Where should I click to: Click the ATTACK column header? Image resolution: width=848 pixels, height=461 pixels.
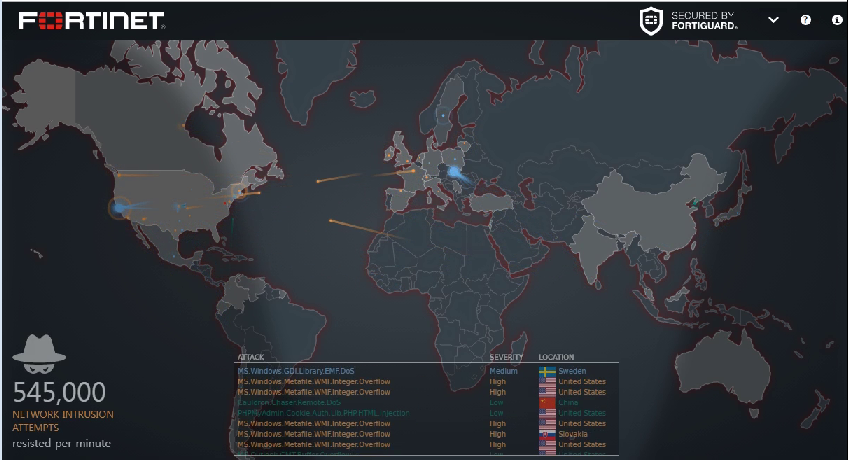coord(250,357)
